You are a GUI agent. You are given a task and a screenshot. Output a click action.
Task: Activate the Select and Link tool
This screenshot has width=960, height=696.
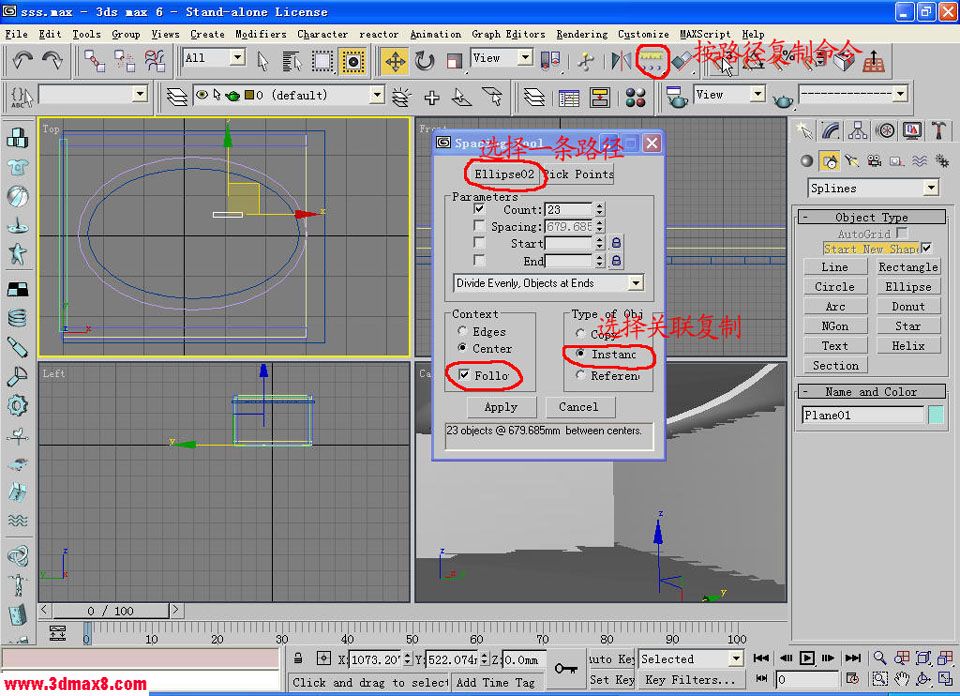point(95,61)
